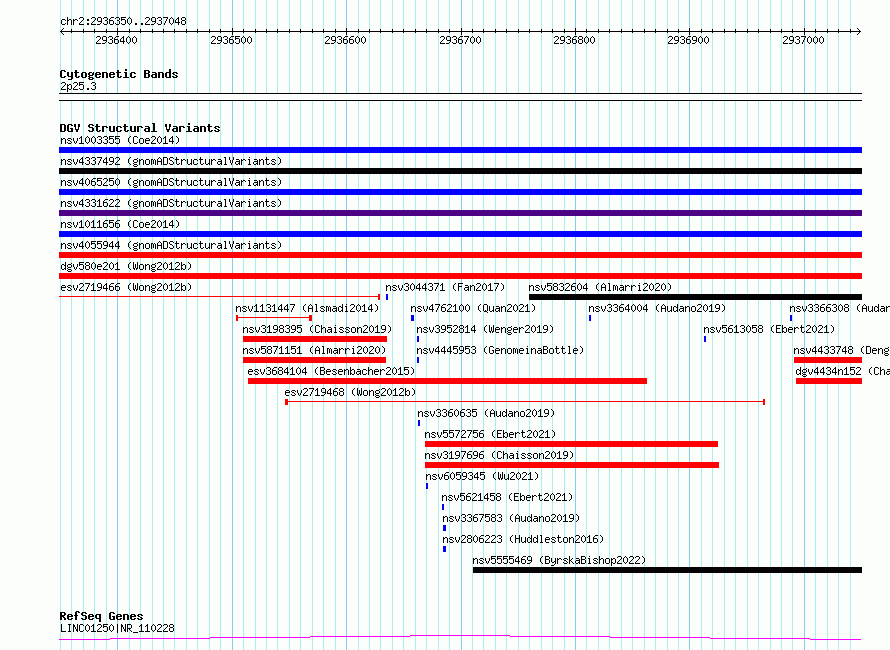Screen dimensions: 890x650
Task: Click the nsv1003355 (Coe2014) blue variant bar
Action: coord(460,150)
